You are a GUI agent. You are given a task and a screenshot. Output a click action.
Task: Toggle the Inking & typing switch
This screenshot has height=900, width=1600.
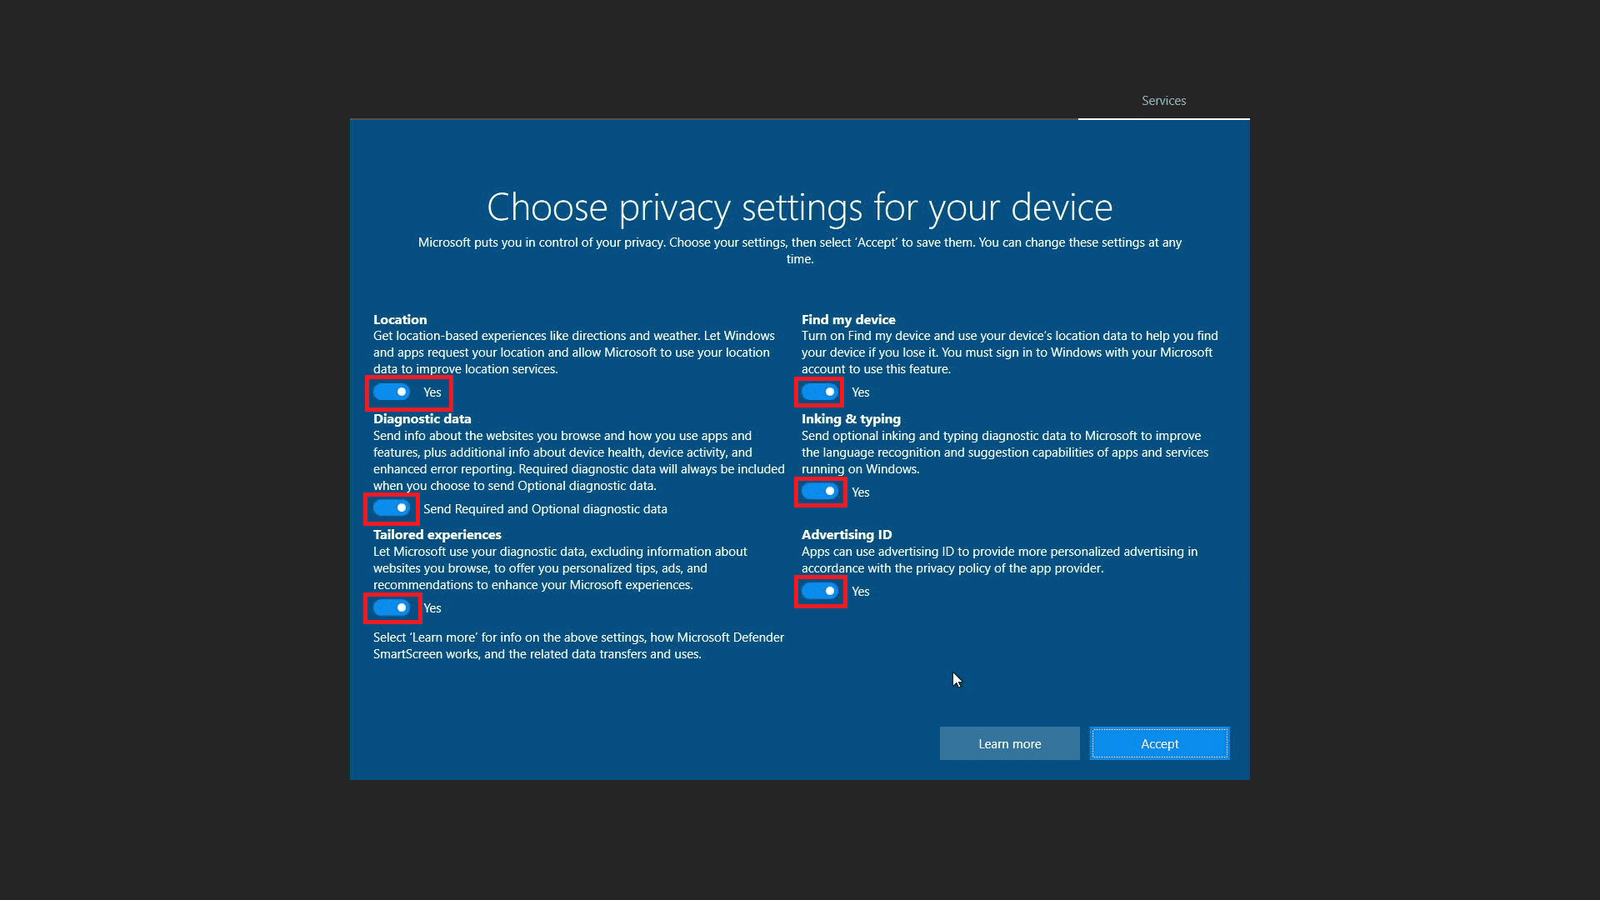coord(820,491)
